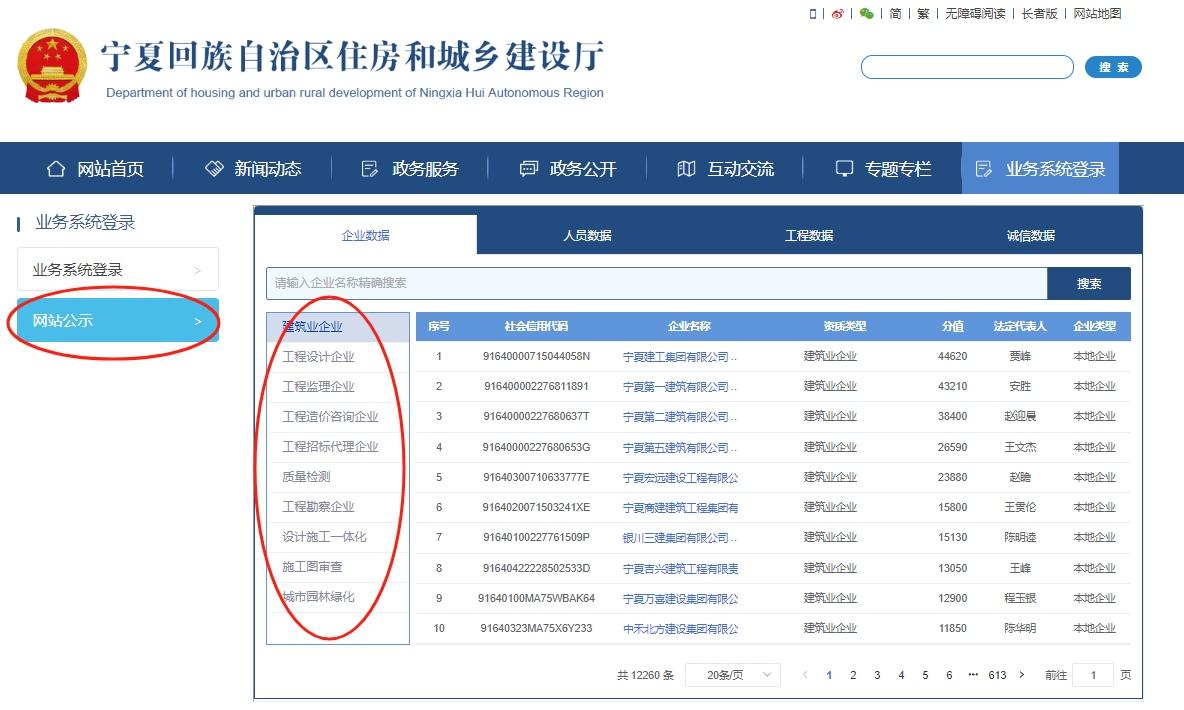
Task: Click the enterprise name search field
Action: (x=656, y=283)
